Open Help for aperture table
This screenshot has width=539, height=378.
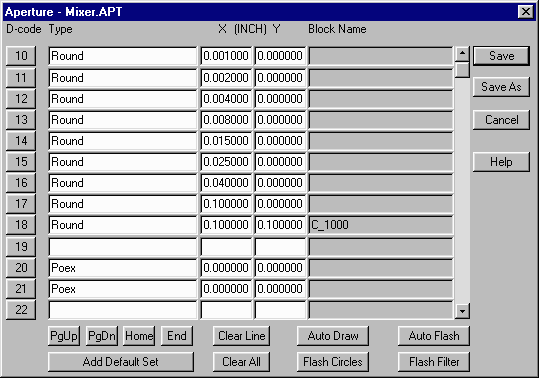[501, 162]
